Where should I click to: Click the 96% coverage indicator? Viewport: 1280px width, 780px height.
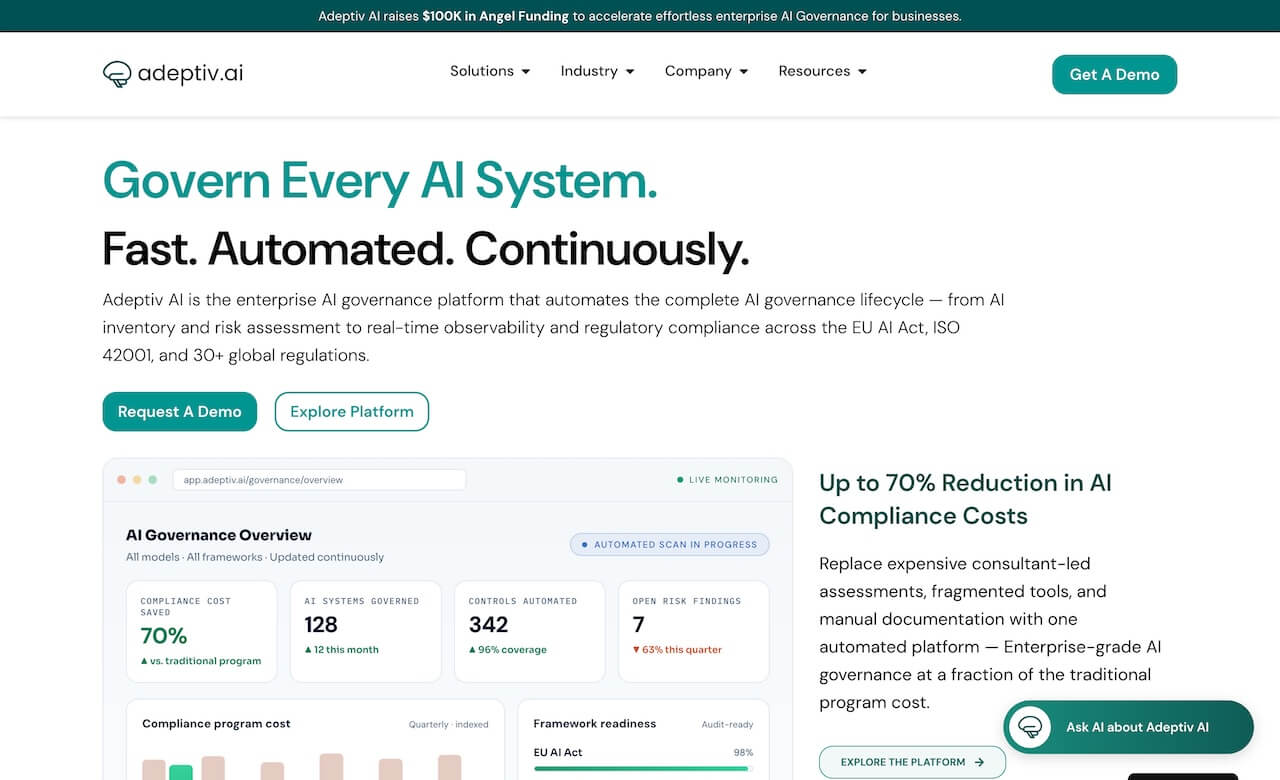[508, 650]
